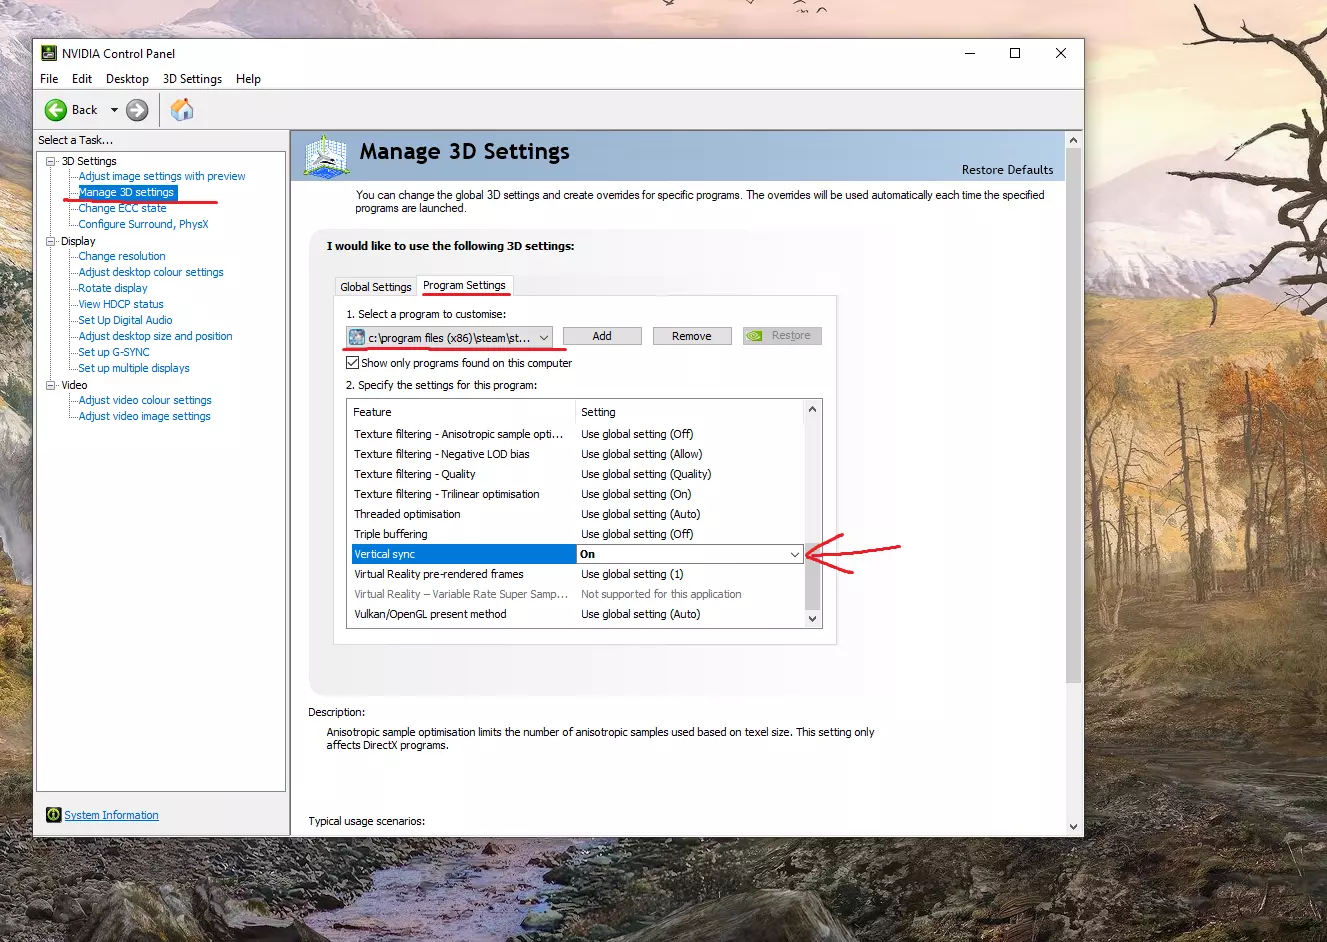Click main panel scrollbar down arrow
The image size is (1327, 942).
coord(1073,827)
